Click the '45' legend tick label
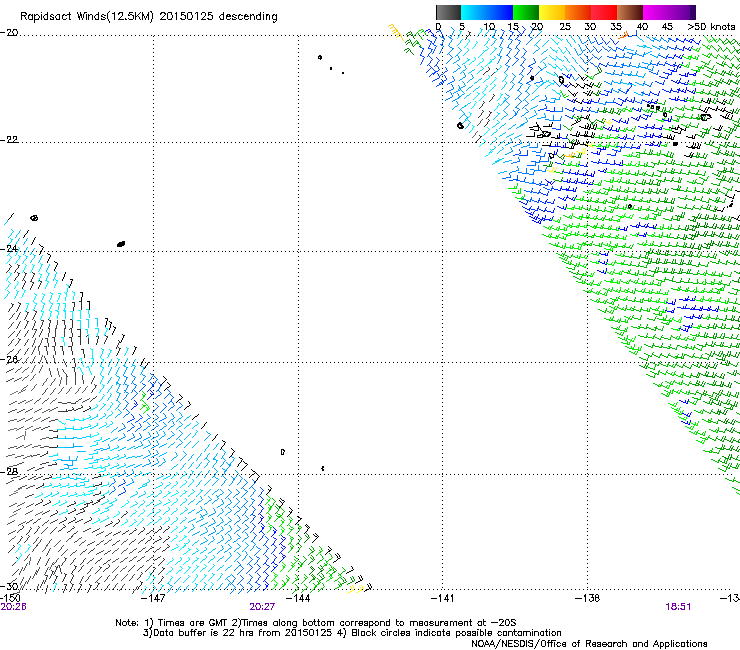 coord(667,27)
